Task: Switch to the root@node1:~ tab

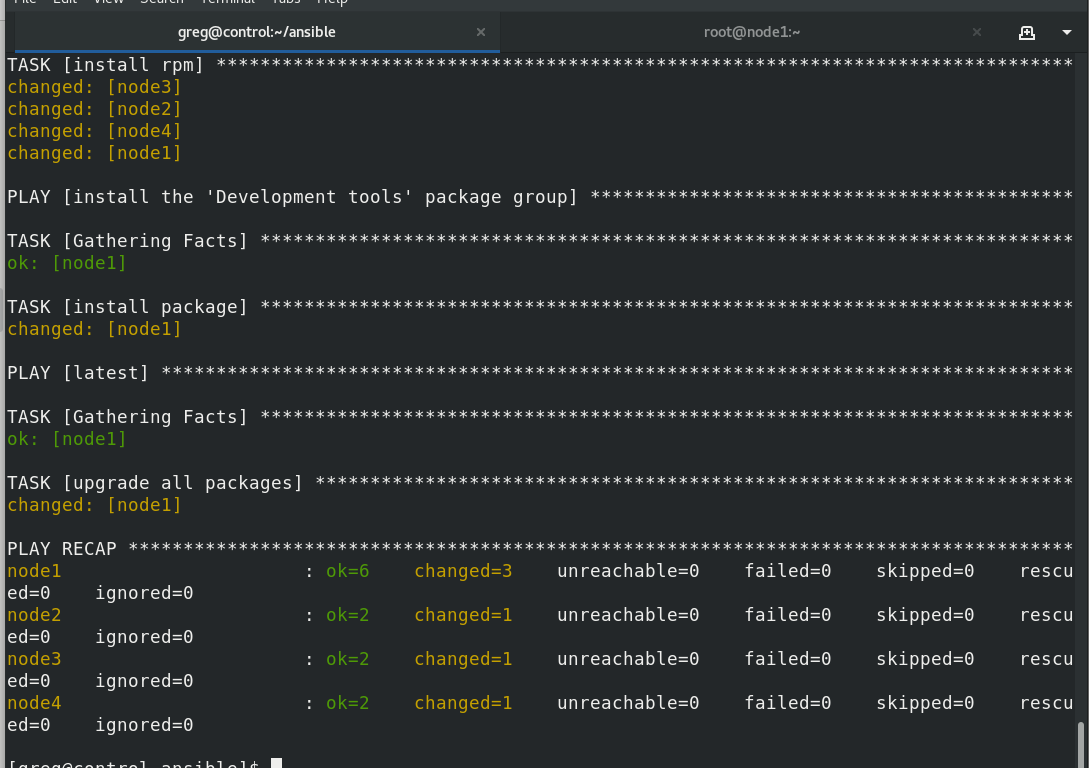Action: point(751,32)
